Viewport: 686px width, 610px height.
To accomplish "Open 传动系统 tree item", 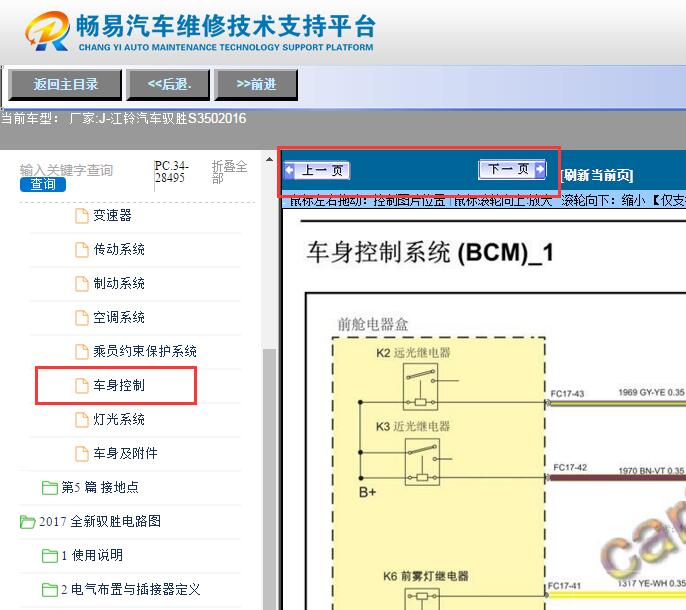I will click(119, 249).
